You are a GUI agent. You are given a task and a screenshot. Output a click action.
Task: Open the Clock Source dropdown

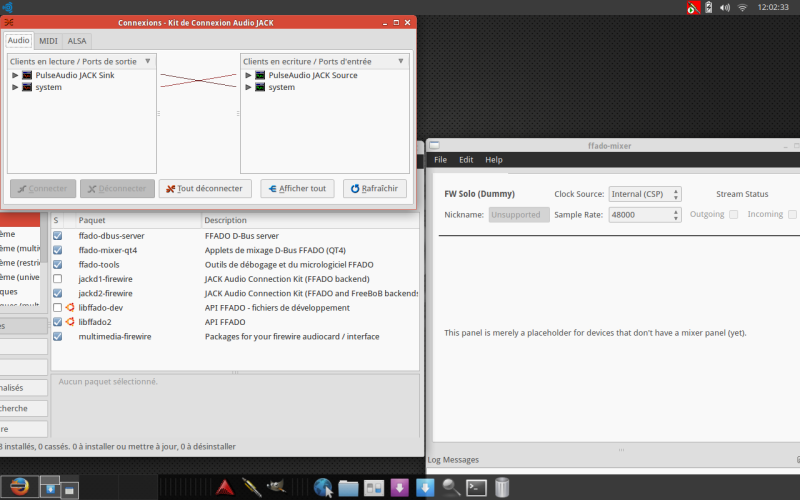(645, 194)
